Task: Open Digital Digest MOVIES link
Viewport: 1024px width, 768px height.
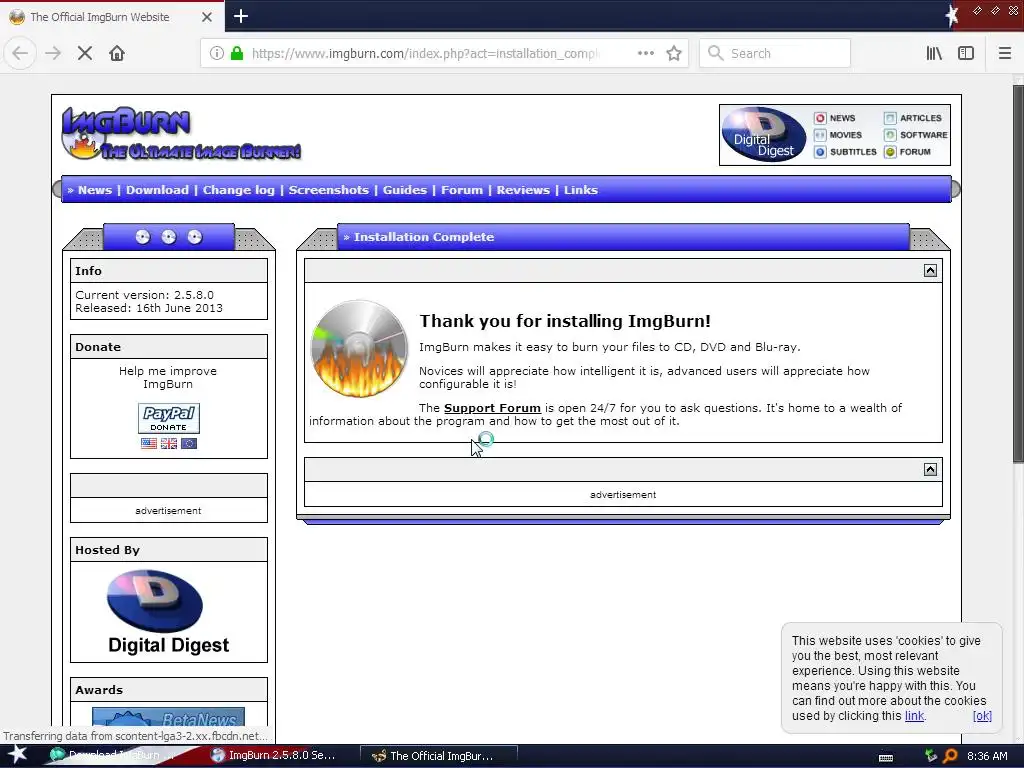Action: coord(839,135)
